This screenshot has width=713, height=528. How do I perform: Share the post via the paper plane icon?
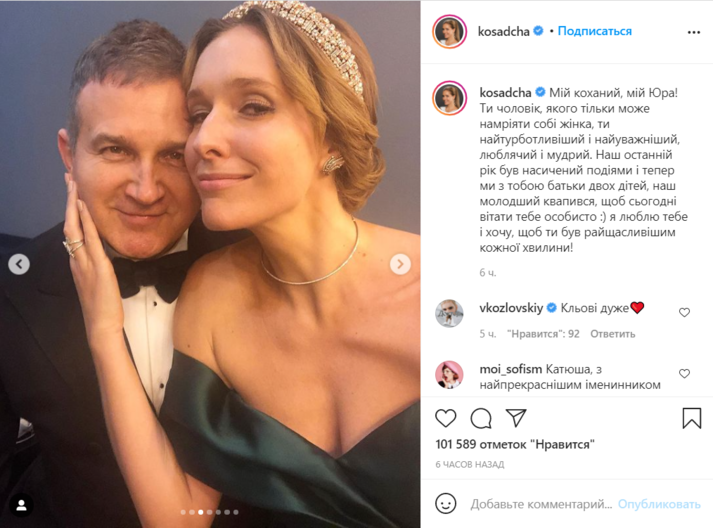[x=516, y=418]
